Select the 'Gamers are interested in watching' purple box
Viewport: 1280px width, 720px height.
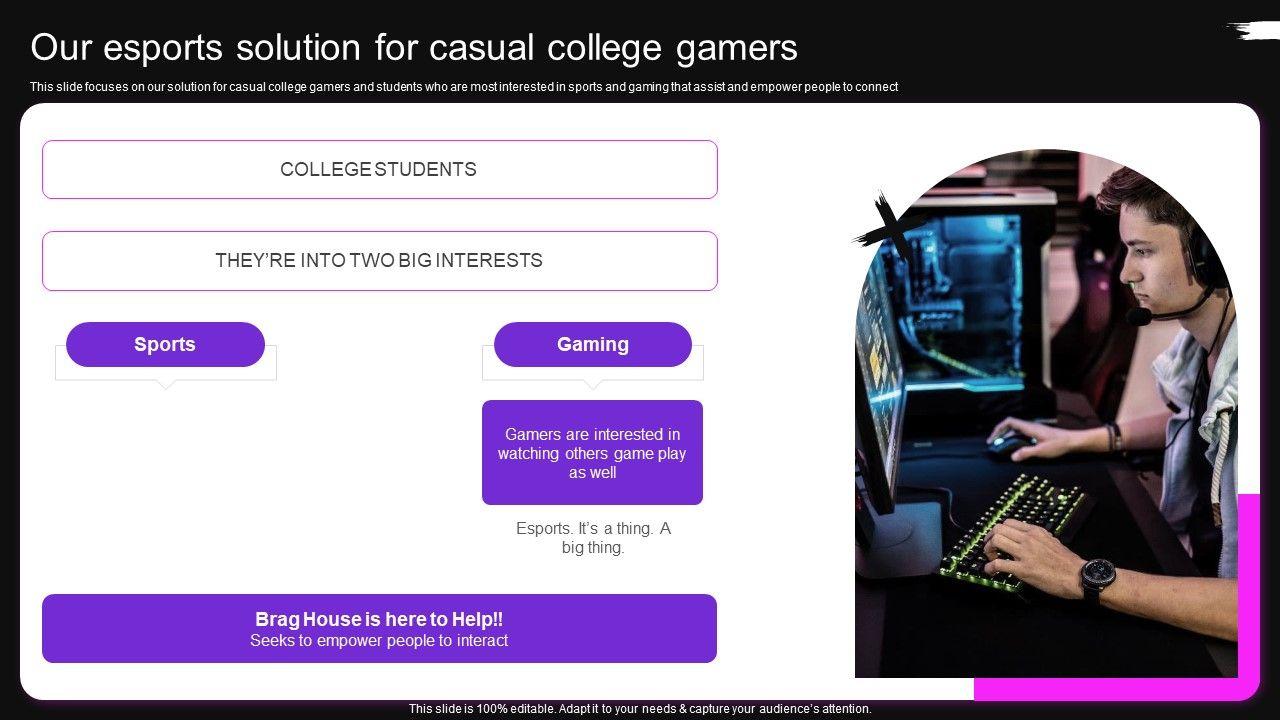pyautogui.click(x=592, y=453)
